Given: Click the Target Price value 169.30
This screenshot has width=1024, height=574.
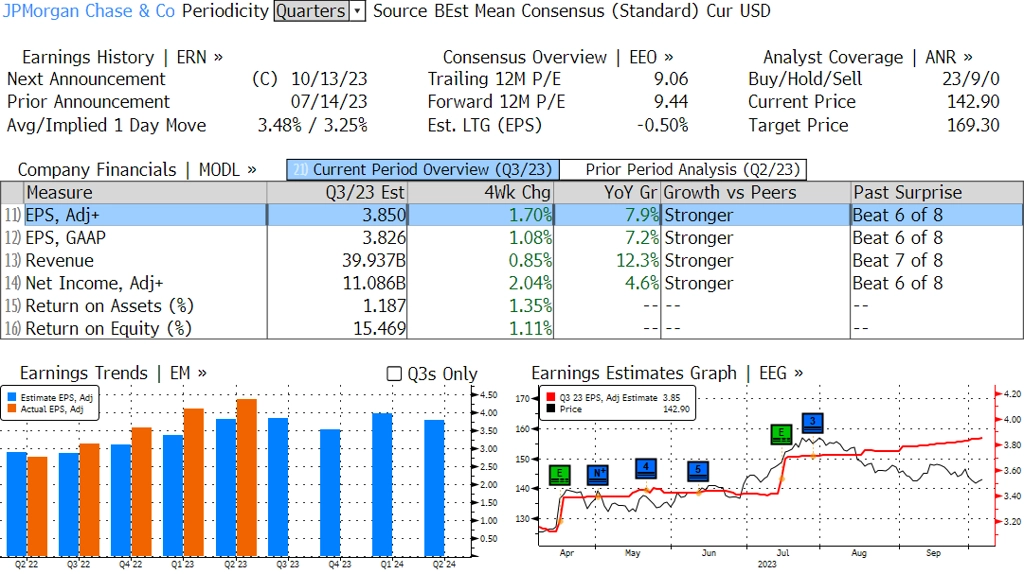Looking at the screenshot, I should point(973,125).
